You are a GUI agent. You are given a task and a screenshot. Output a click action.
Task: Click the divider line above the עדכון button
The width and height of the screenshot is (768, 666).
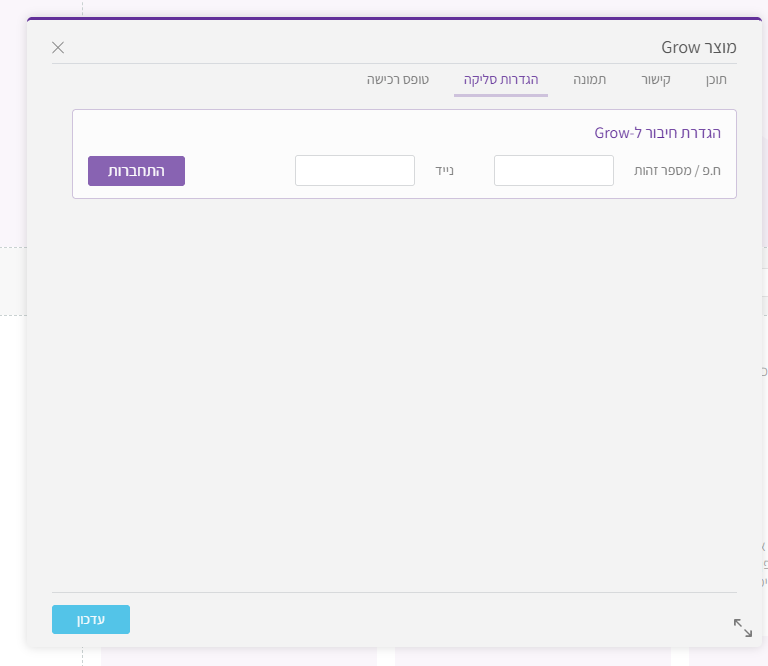click(x=400, y=592)
